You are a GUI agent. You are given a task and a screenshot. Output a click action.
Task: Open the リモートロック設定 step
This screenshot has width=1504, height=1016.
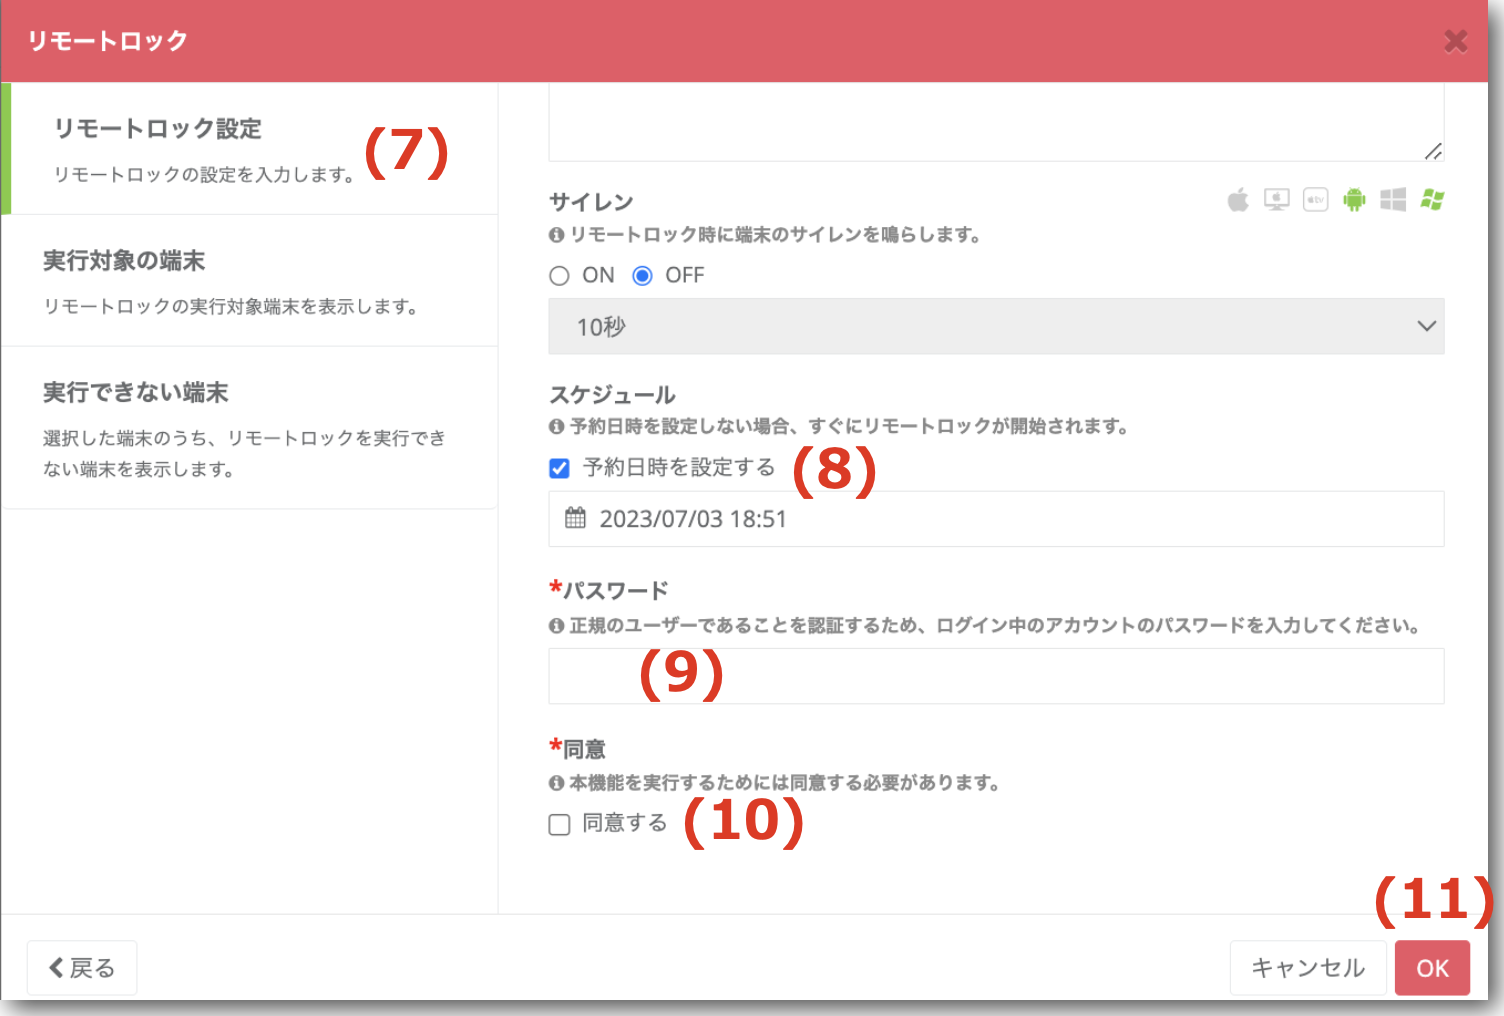click(251, 149)
